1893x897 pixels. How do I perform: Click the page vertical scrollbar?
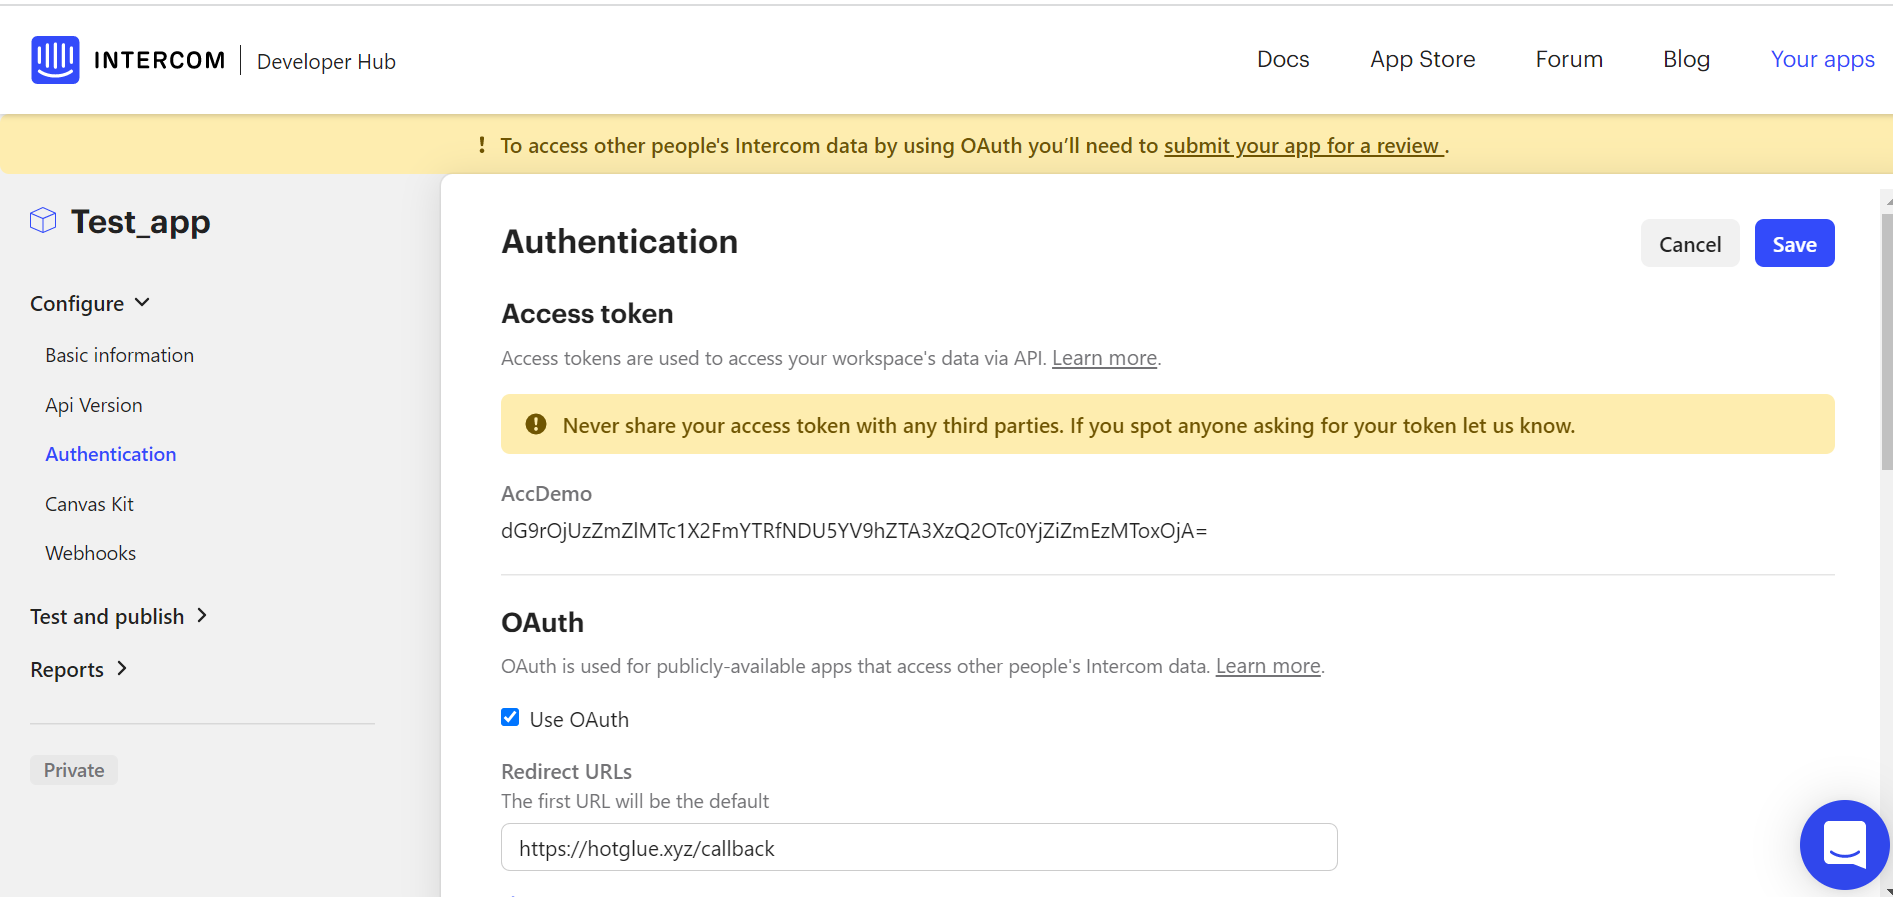click(1886, 340)
